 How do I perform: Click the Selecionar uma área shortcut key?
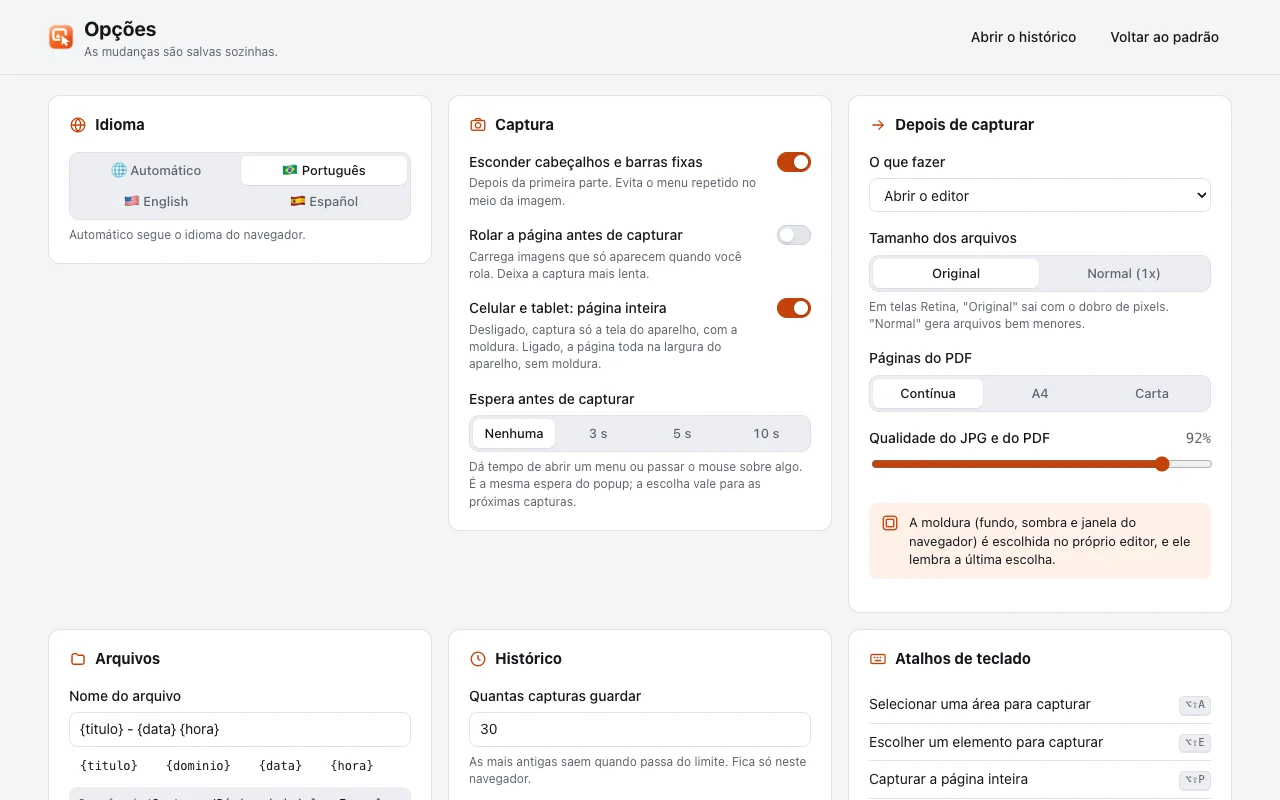point(1195,705)
